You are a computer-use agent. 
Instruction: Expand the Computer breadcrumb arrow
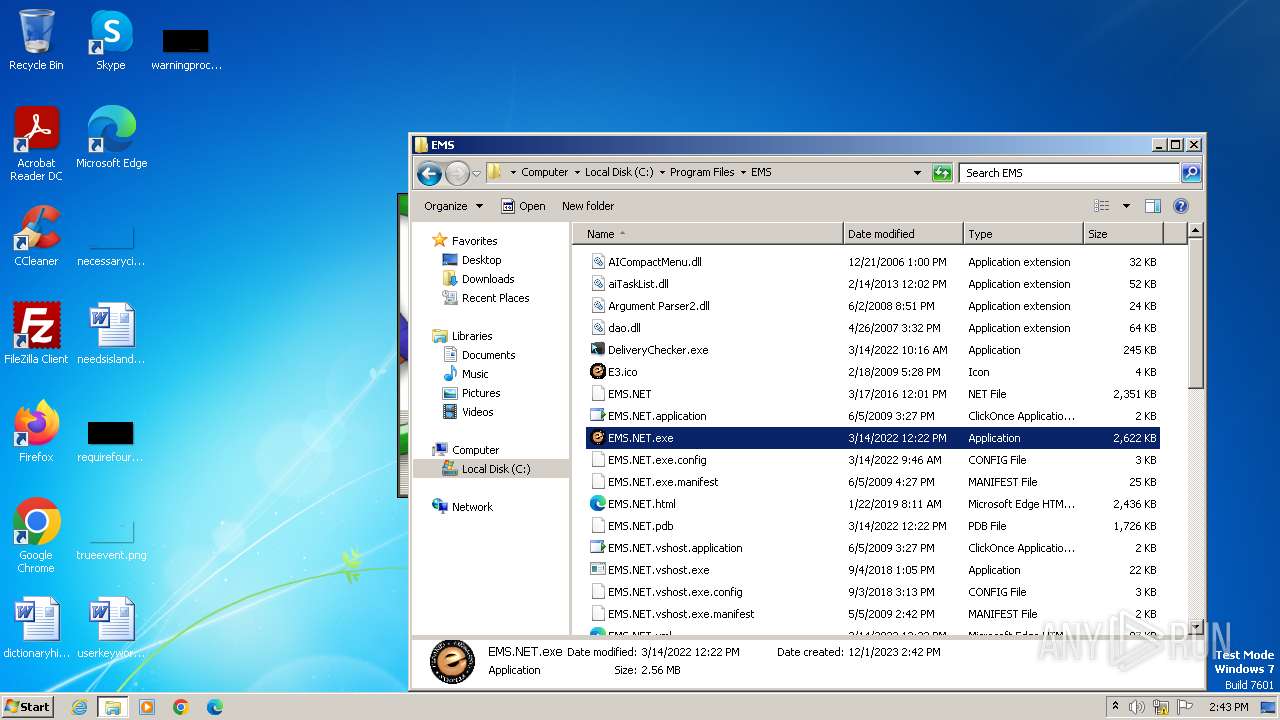tap(577, 172)
